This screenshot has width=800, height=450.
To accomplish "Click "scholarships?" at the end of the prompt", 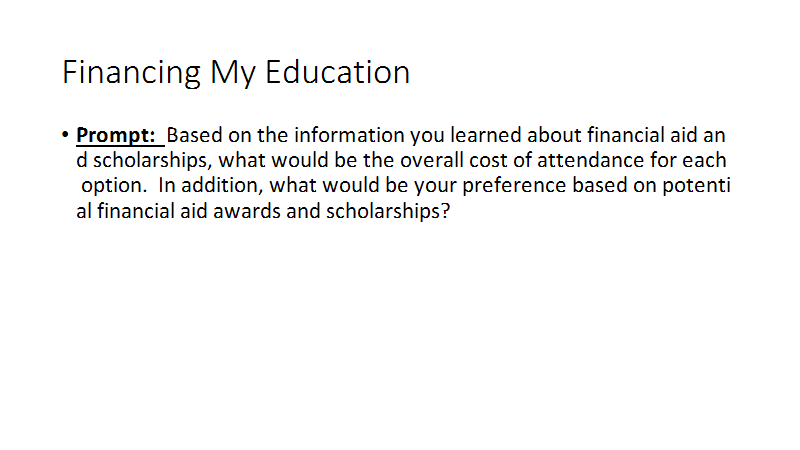I will pyautogui.click(x=388, y=211).
